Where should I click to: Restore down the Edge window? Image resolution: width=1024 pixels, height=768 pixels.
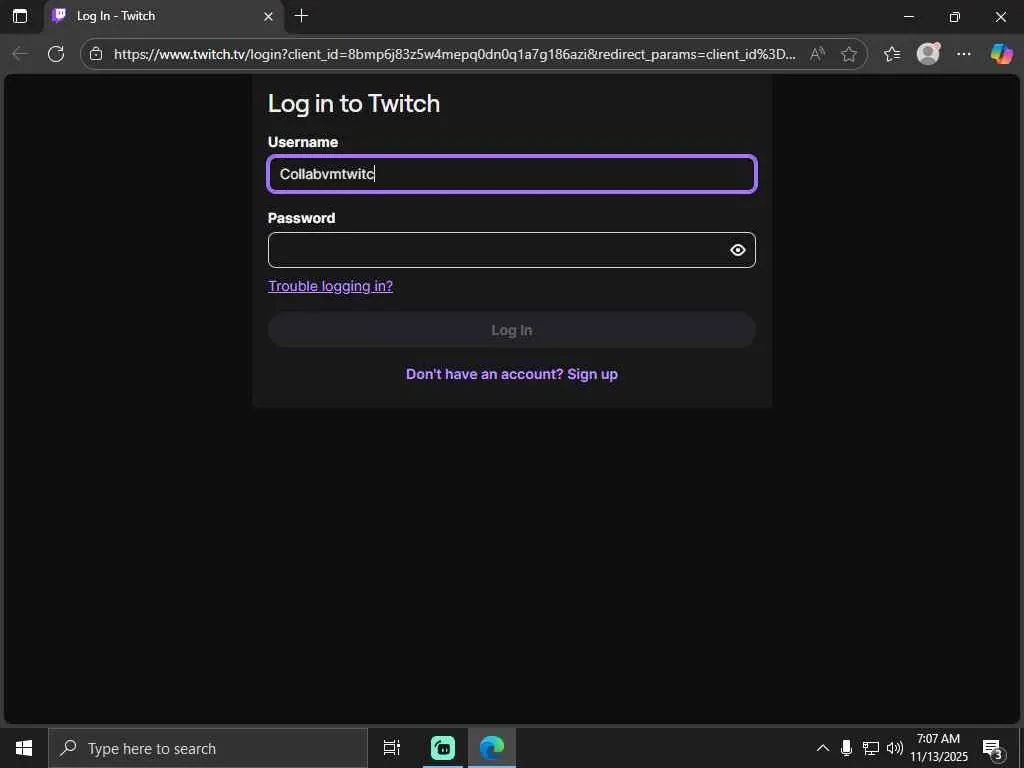point(955,16)
